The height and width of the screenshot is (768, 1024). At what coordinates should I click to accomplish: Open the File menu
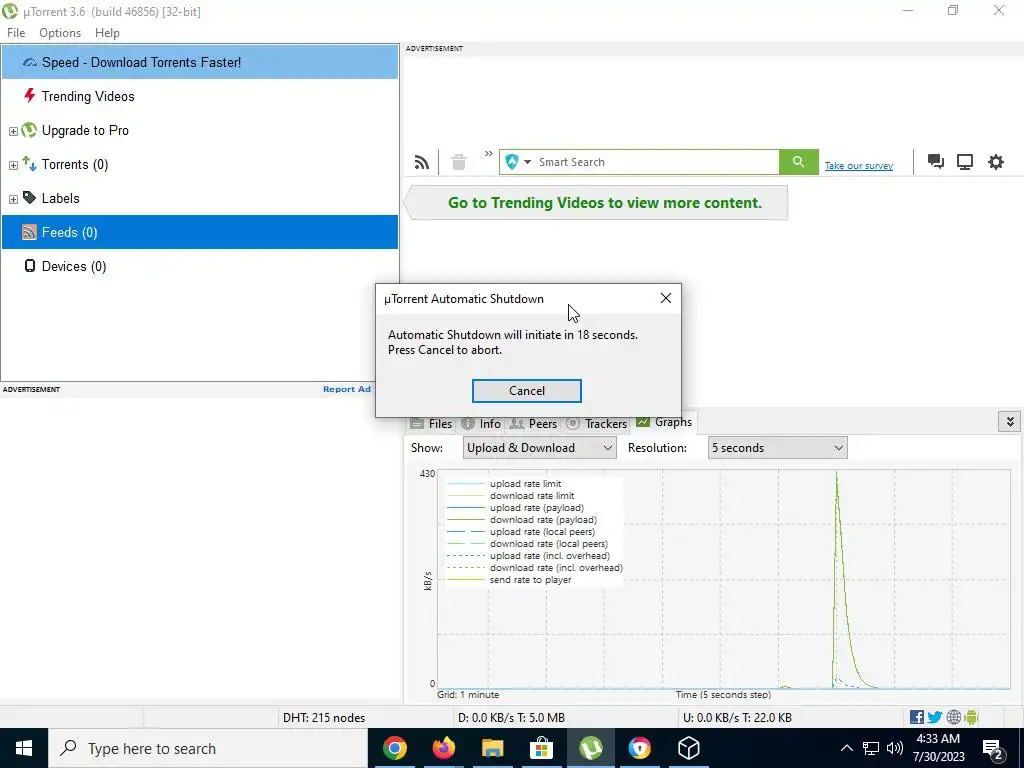[x=16, y=33]
